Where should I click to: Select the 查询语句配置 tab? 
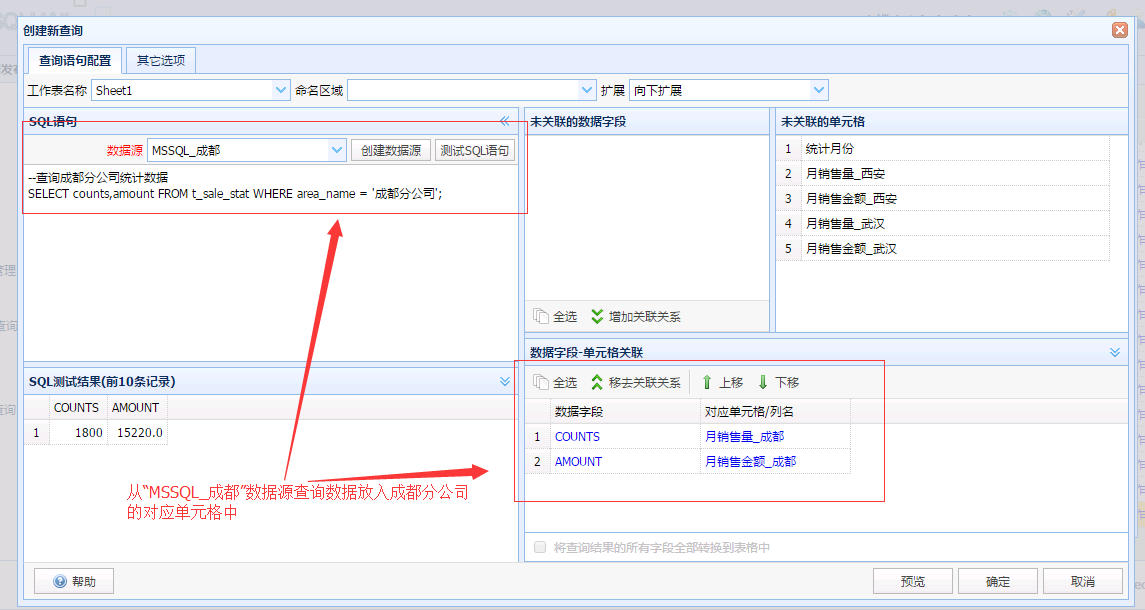pos(75,60)
